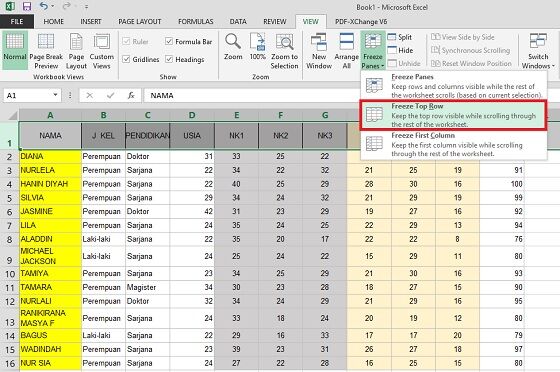This screenshot has height=372, width=560.
Task: Expand the Name Box dropdown arrow
Action: [x=55, y=95]
